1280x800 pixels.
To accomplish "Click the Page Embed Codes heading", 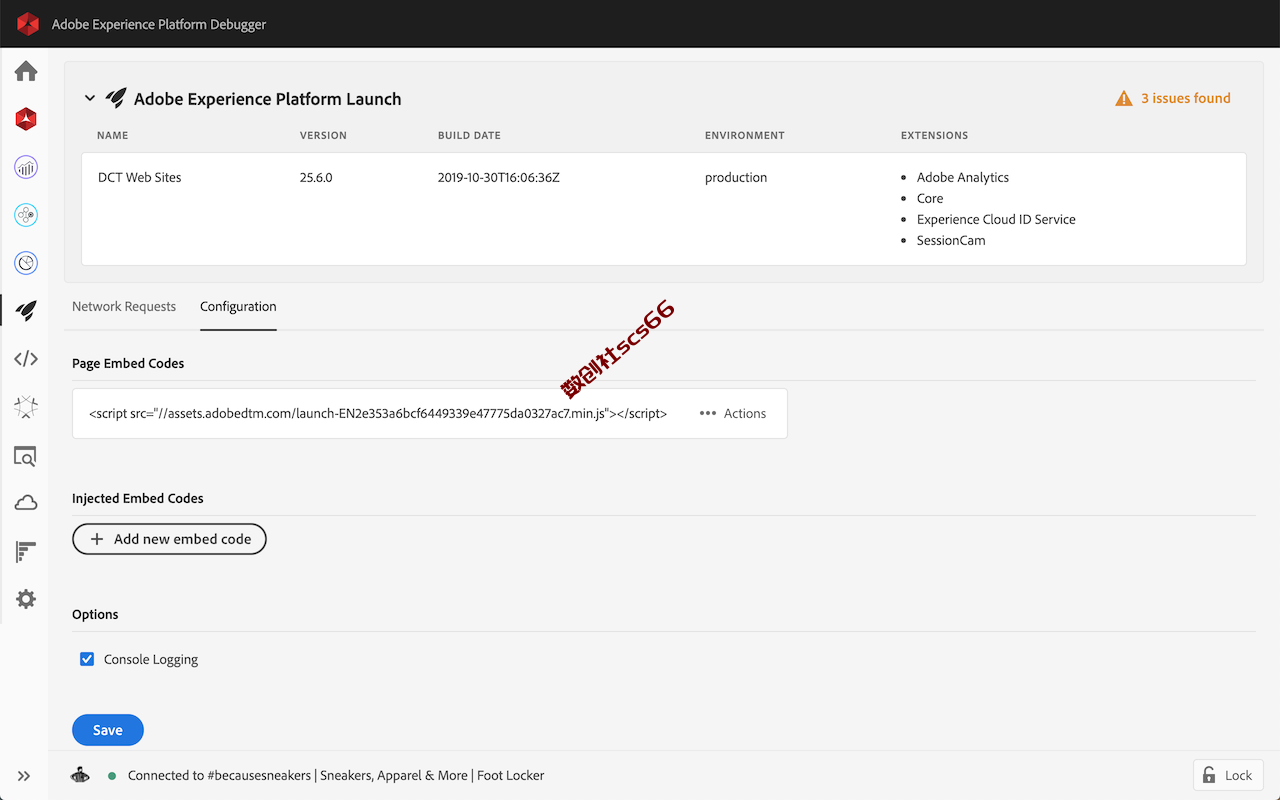I will point(128,363).
